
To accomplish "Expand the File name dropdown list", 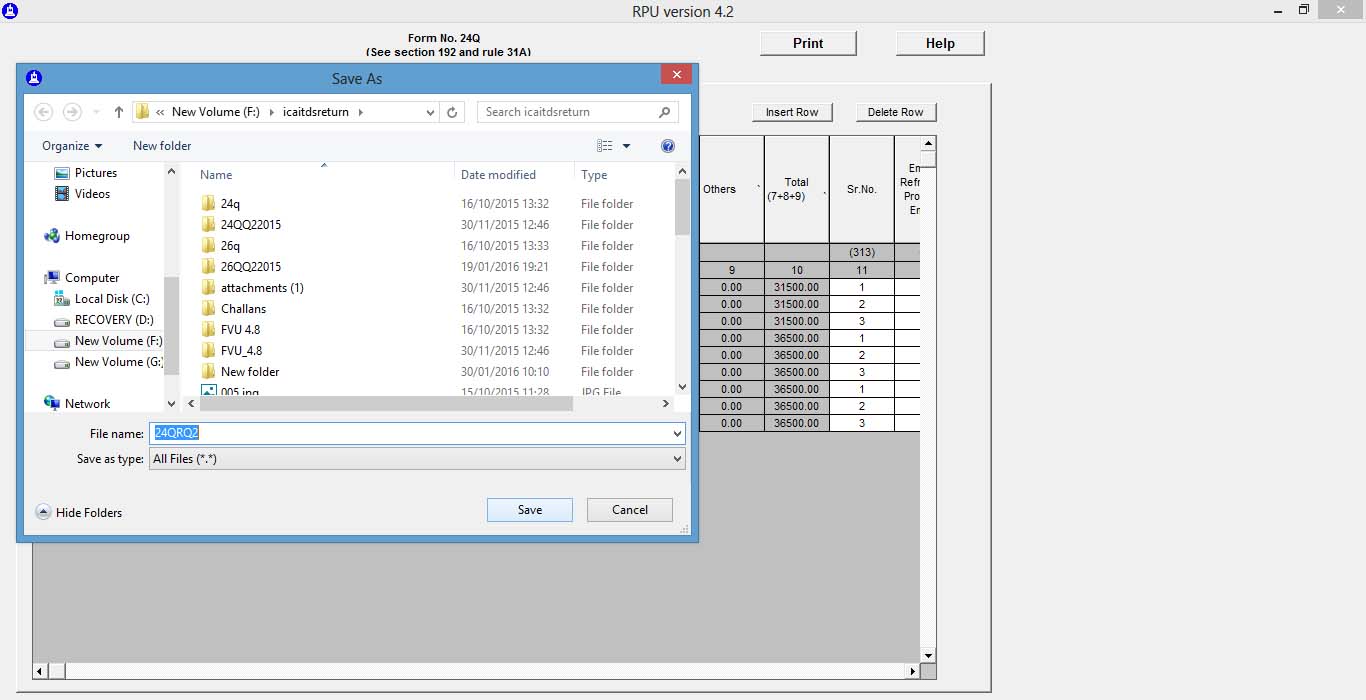I will [678, 434].
